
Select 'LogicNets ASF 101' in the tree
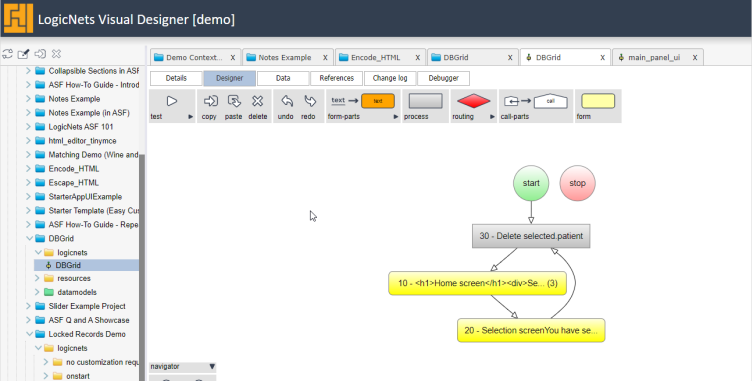click(x=81, y=127)
